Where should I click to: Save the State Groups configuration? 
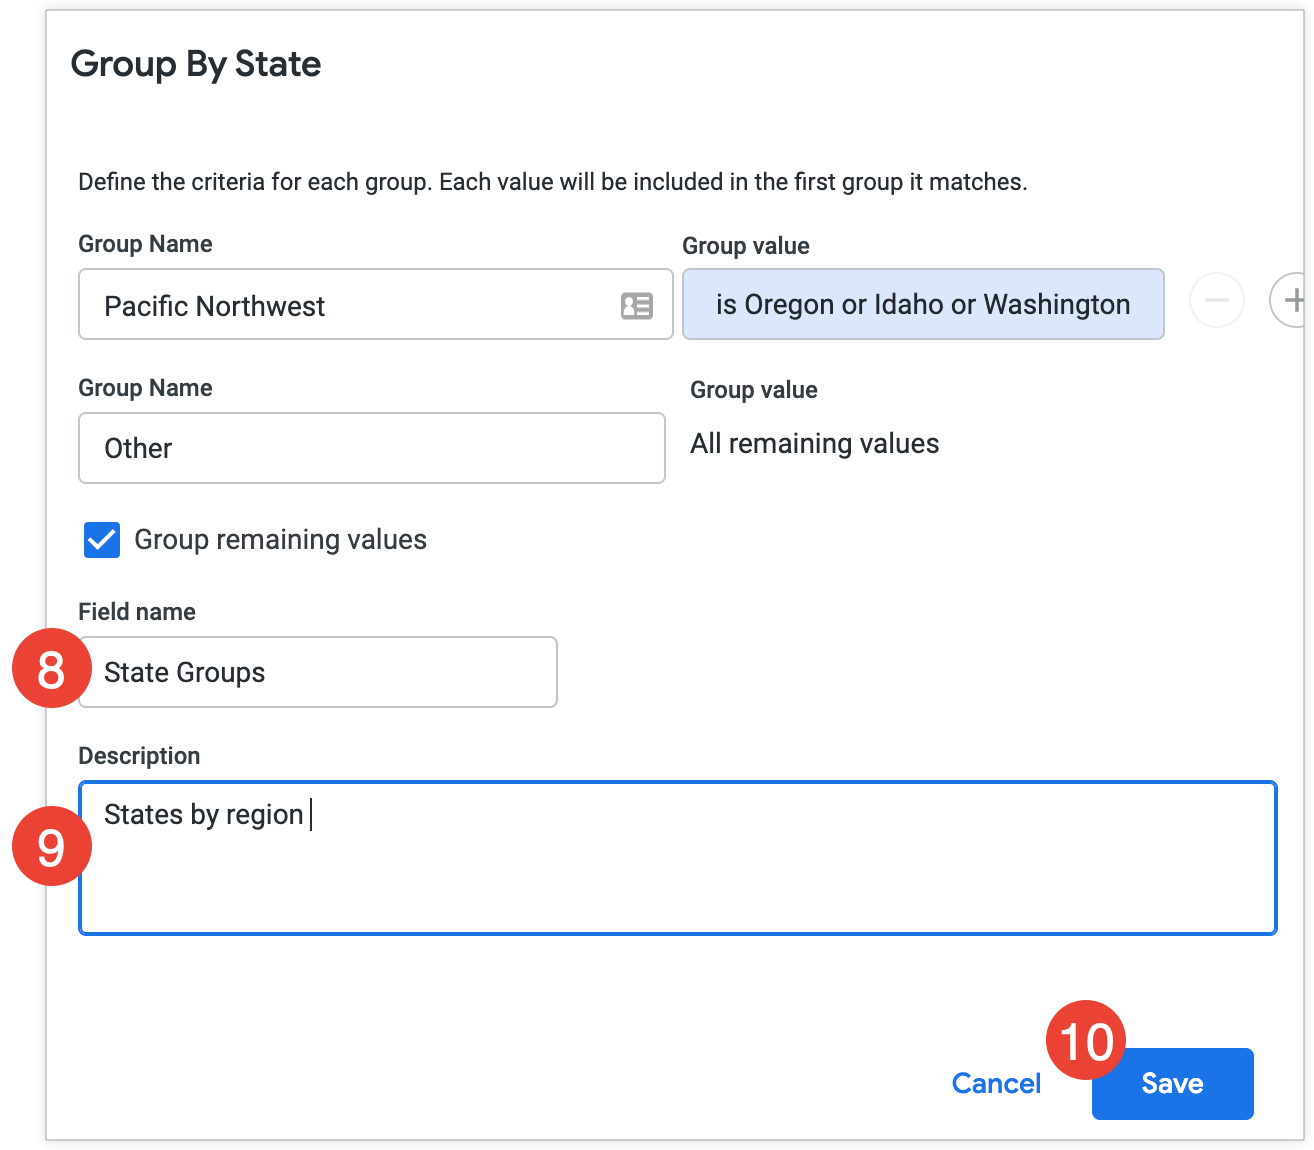pos(1171,1083)
